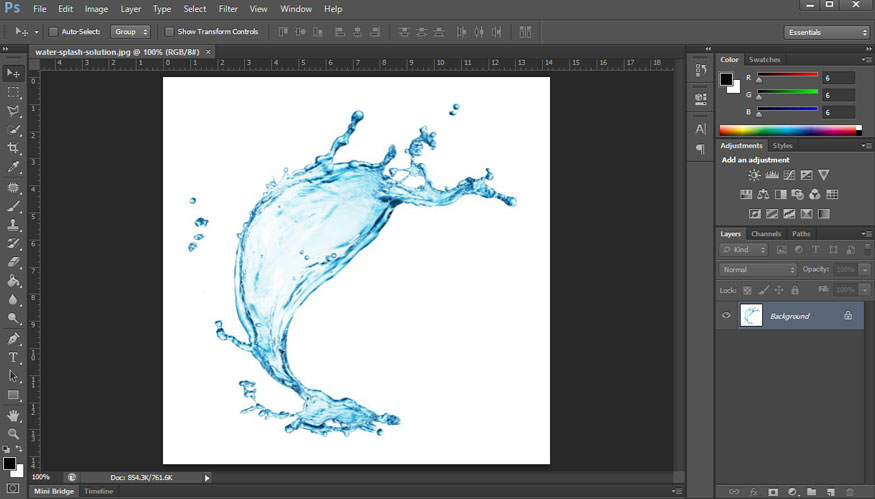Select the Crop tool

(13, 148)
